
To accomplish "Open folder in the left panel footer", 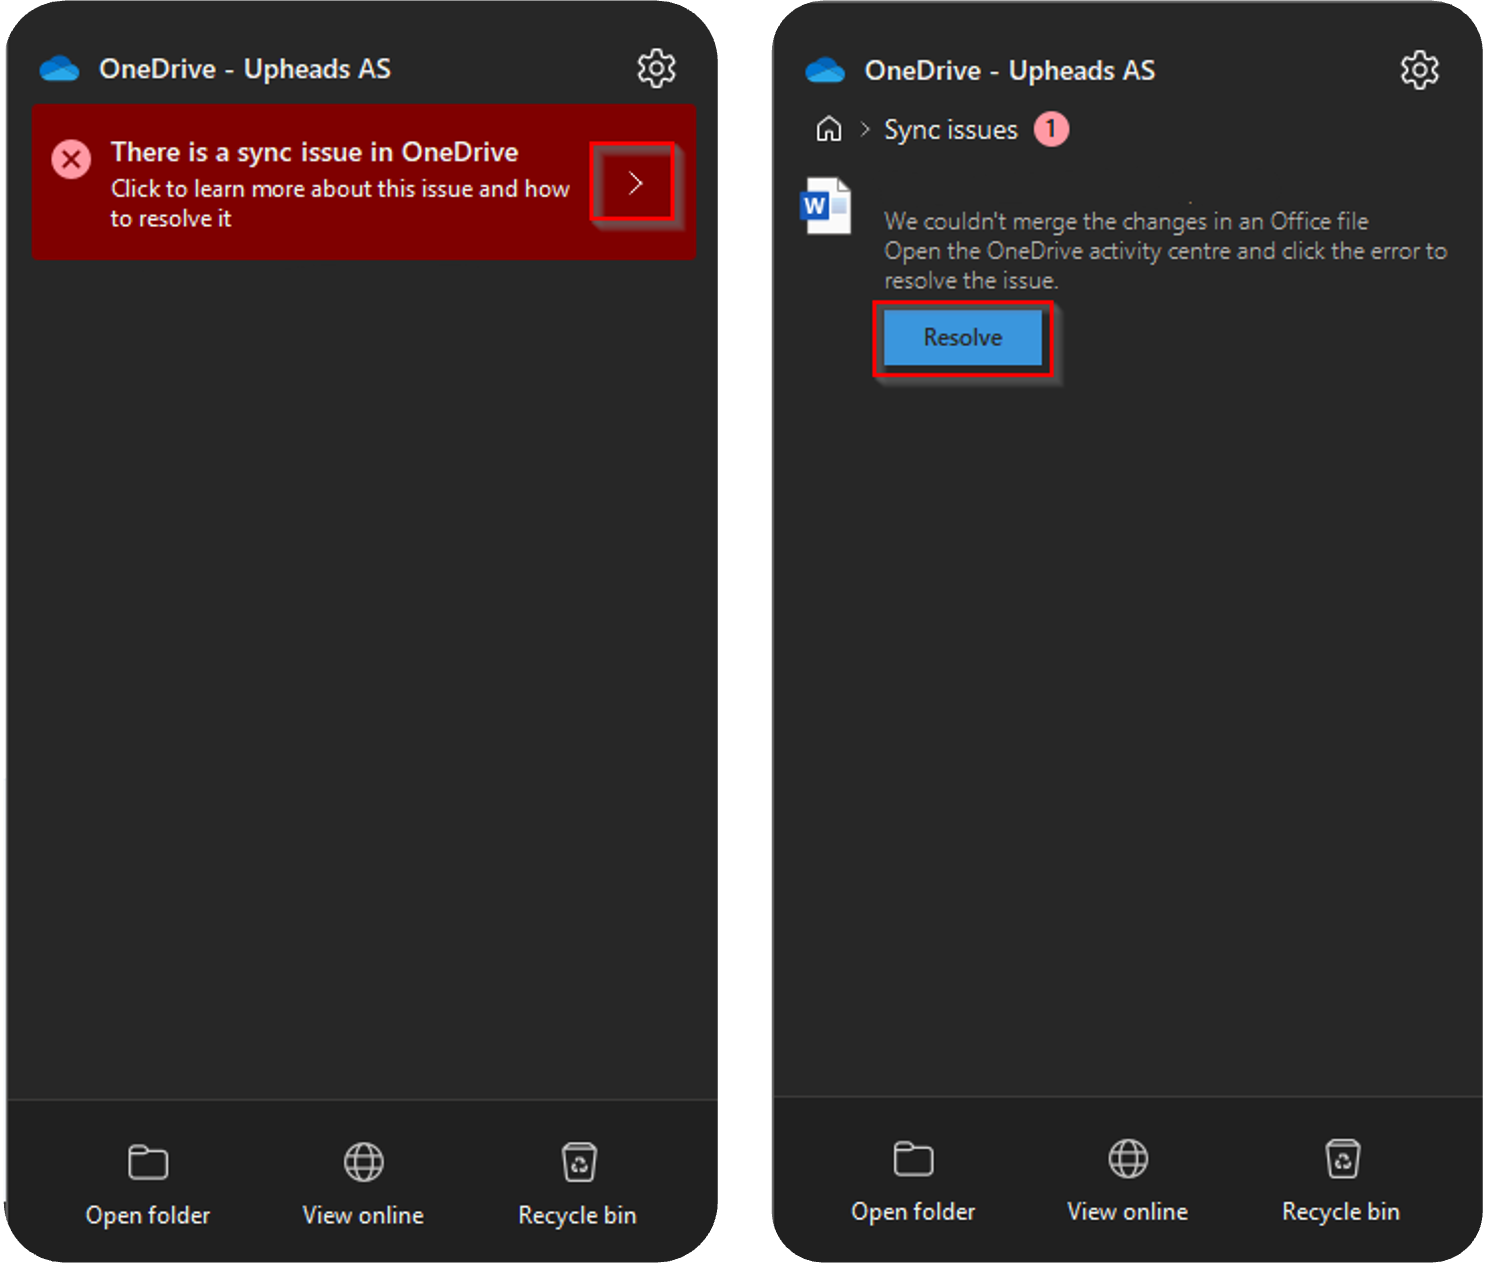I will click(x=148, y=1183).
